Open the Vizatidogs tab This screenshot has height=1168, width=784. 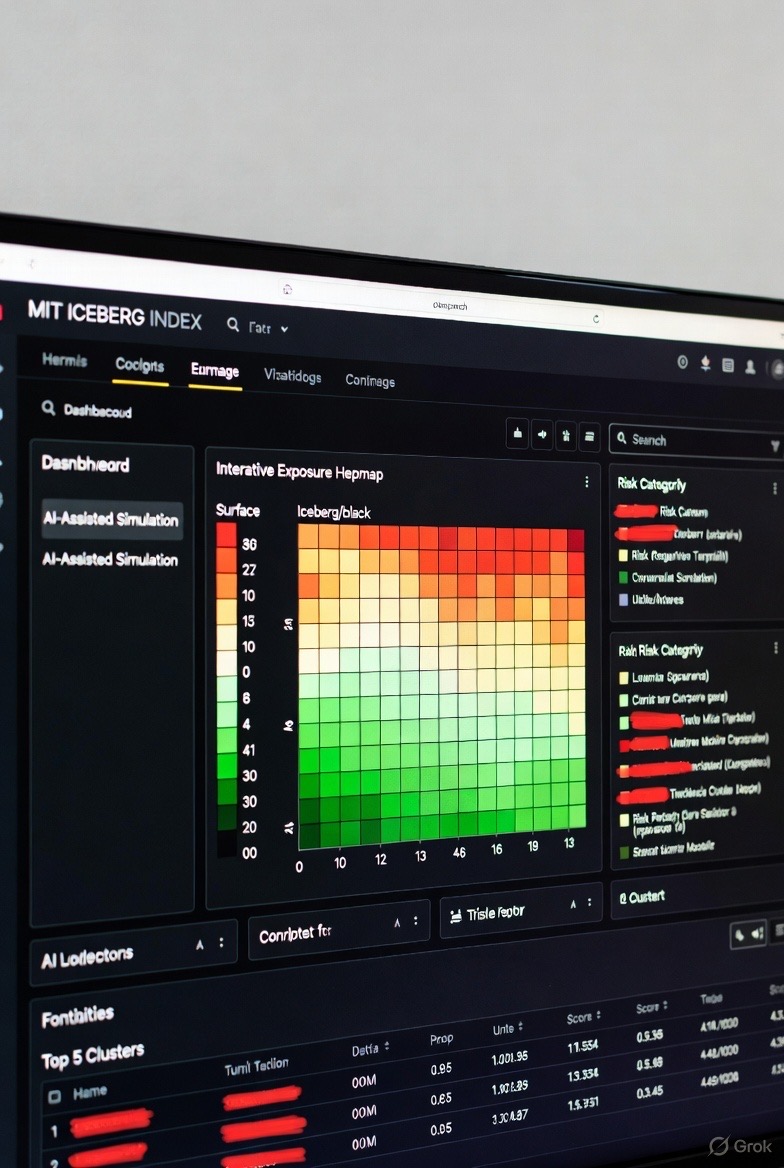click(292, 376)
